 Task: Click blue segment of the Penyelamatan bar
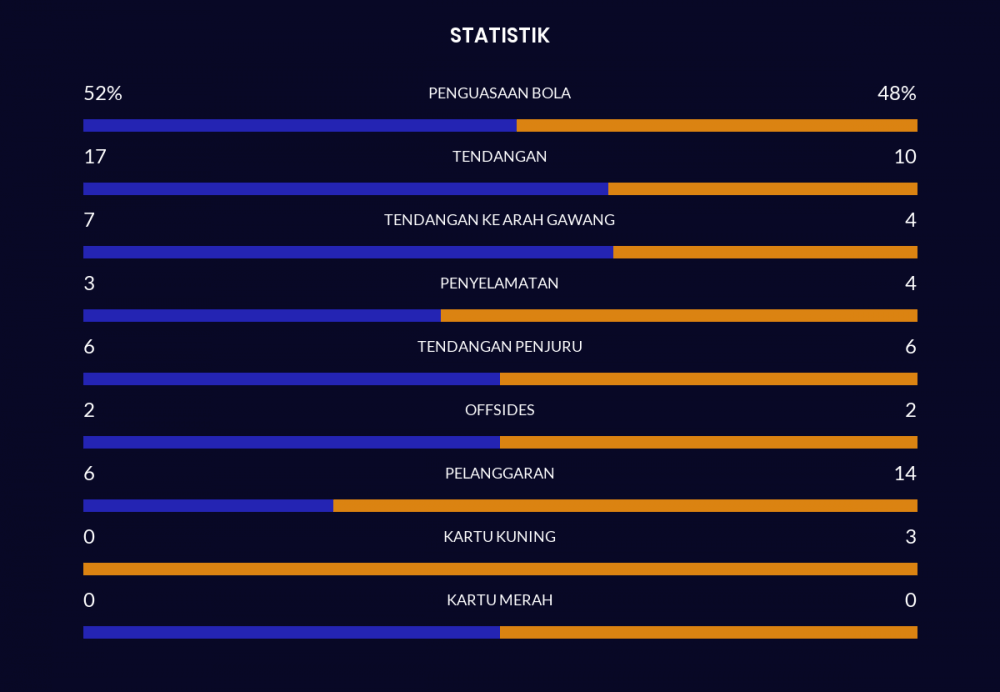pyautogui.click(x=262, y=316)
